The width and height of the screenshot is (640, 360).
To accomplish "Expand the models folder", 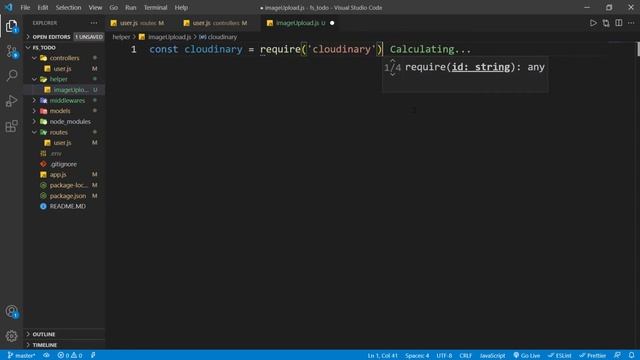I will 64,111.
